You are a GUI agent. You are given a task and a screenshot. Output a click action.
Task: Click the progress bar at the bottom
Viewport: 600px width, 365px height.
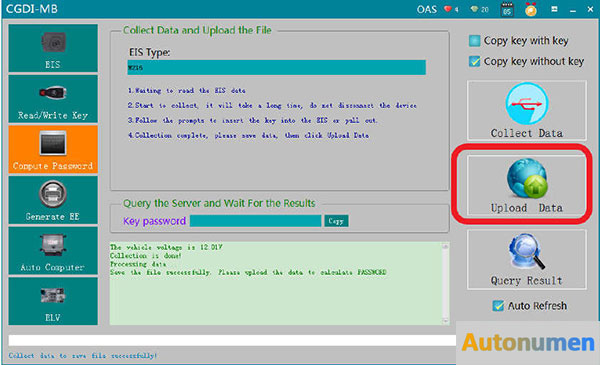pyautogui.click(x=232, y=340)
